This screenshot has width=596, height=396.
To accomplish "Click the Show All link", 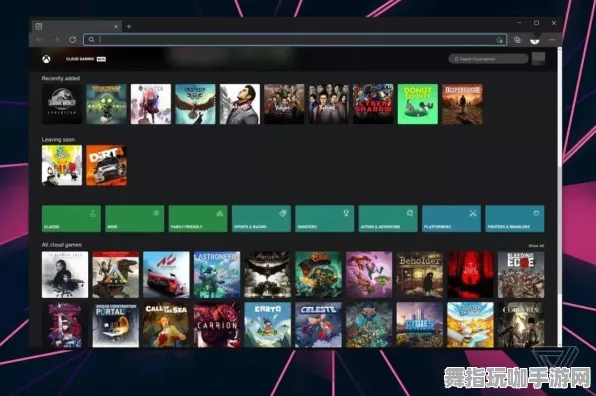I will (536, 246).
